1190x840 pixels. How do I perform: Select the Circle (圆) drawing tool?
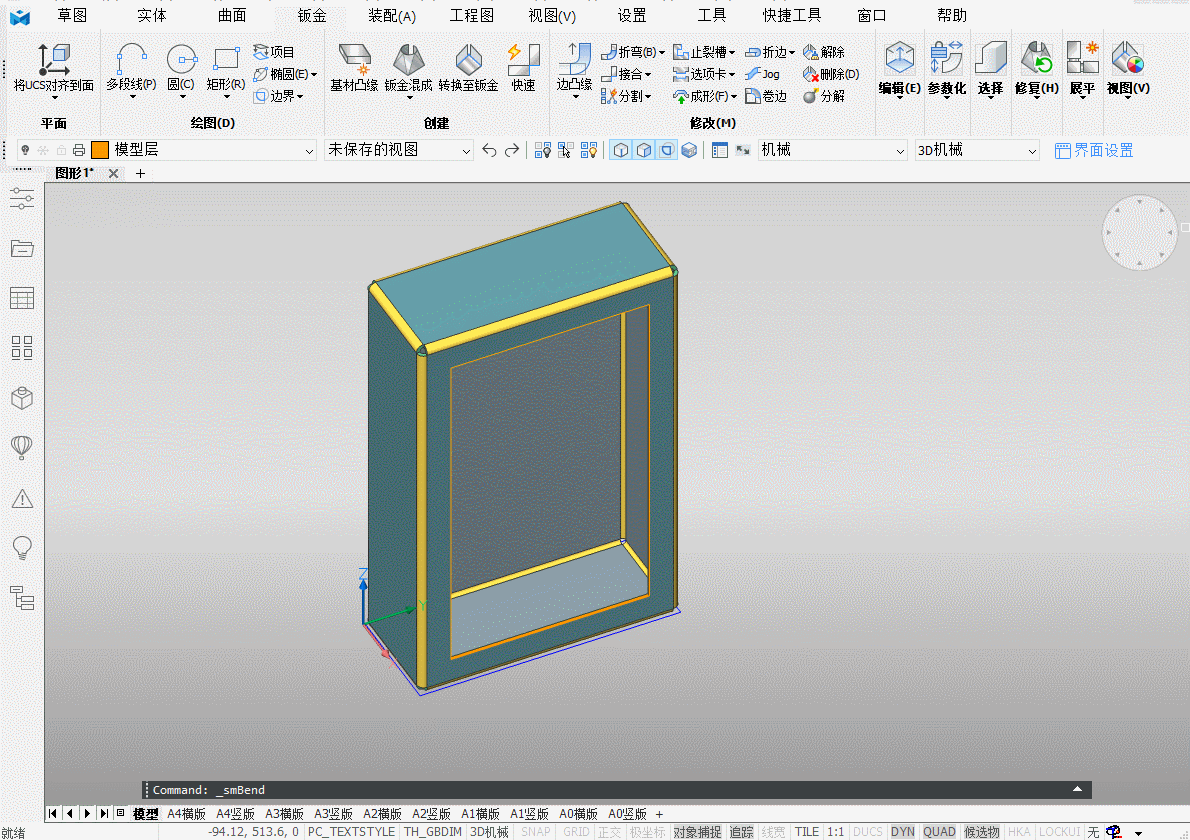coord(181,70)
